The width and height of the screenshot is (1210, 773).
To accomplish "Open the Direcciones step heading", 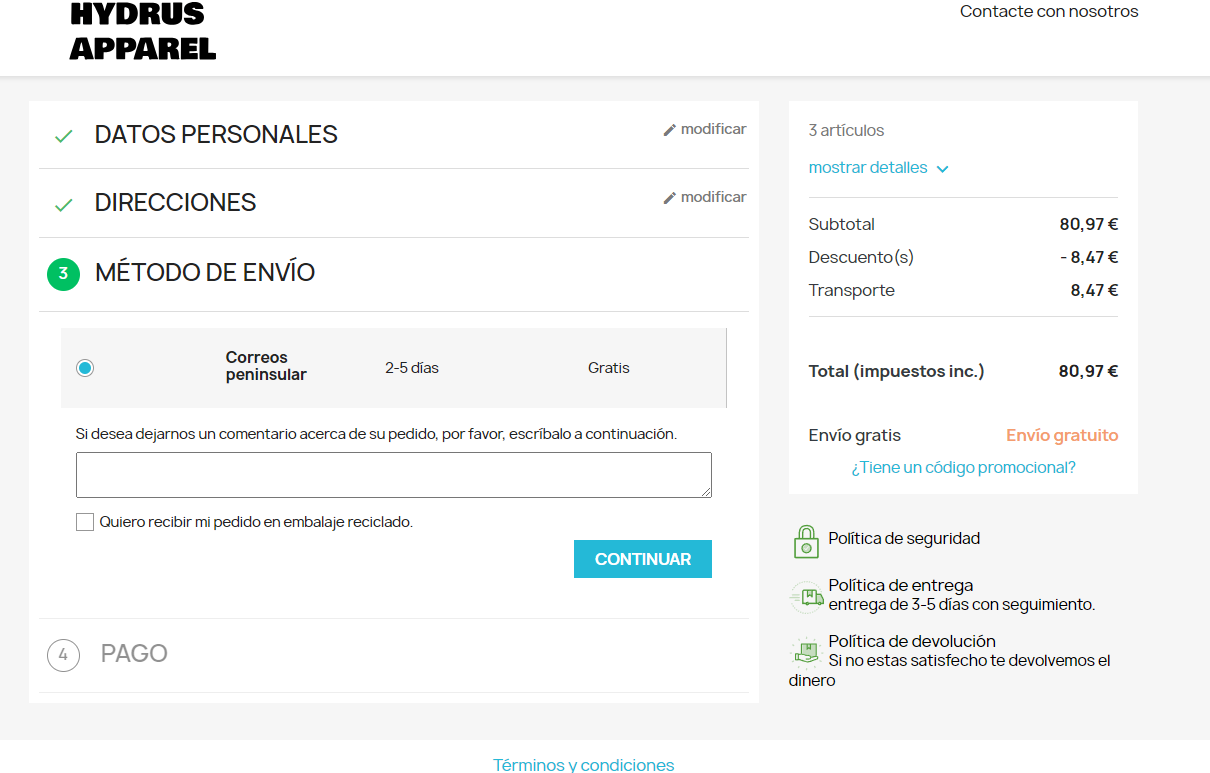I will point(175,203).
